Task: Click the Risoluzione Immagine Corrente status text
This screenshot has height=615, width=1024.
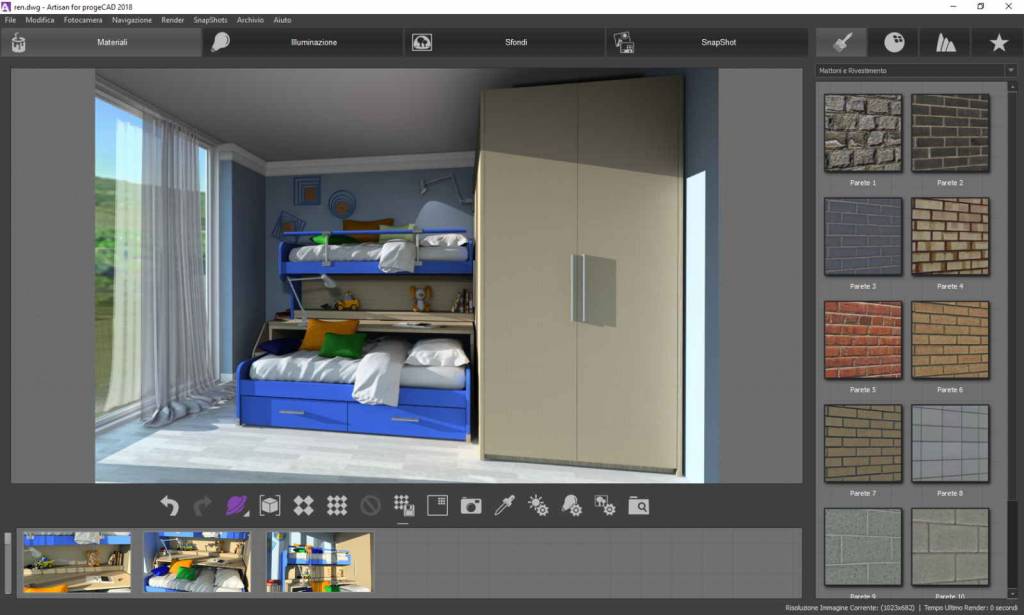Action: click(850, 608)
